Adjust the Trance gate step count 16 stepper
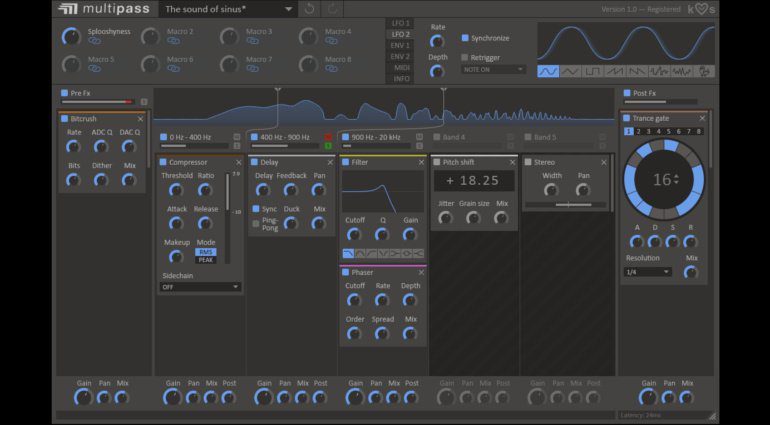 pyautogui.click(x=676, y=180)
